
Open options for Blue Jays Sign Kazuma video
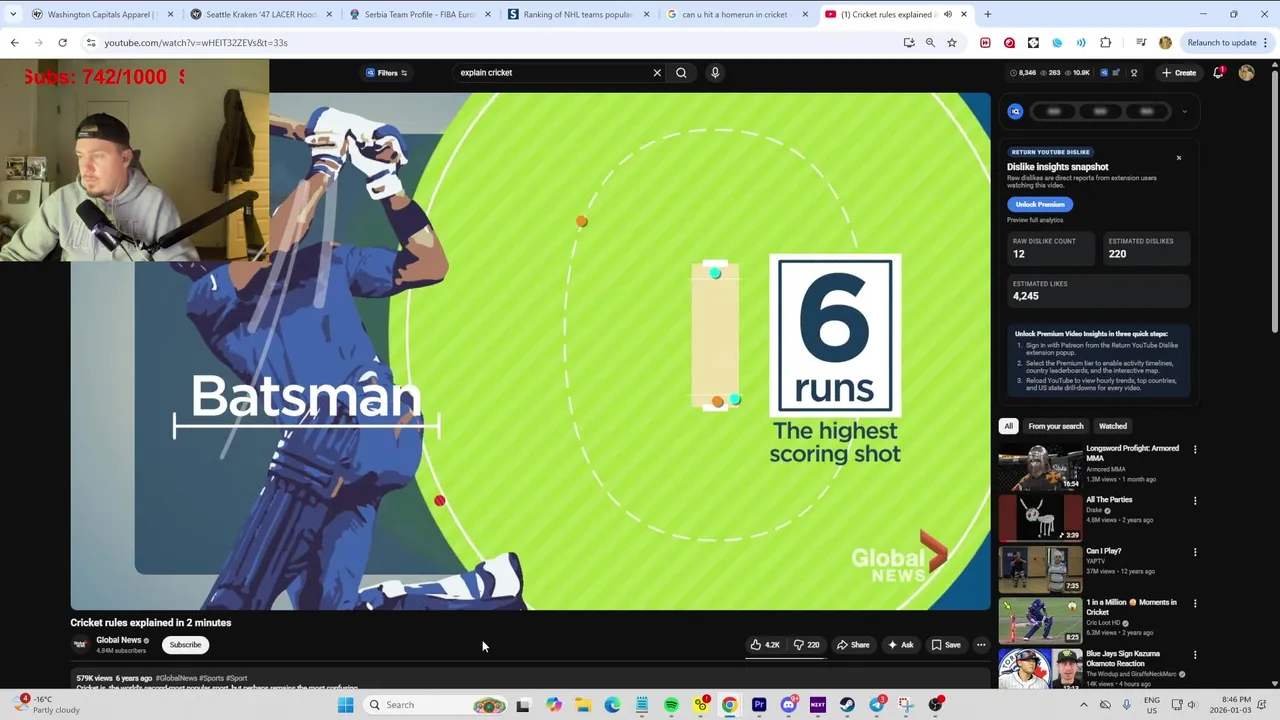1195,655
